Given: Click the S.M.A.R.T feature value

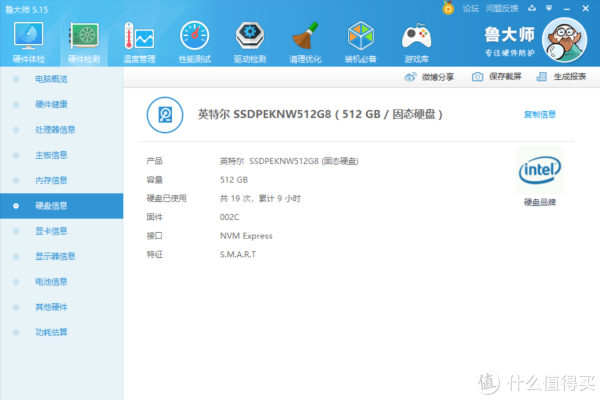Looking at the screenshot, I should click(x=238, y=255).
